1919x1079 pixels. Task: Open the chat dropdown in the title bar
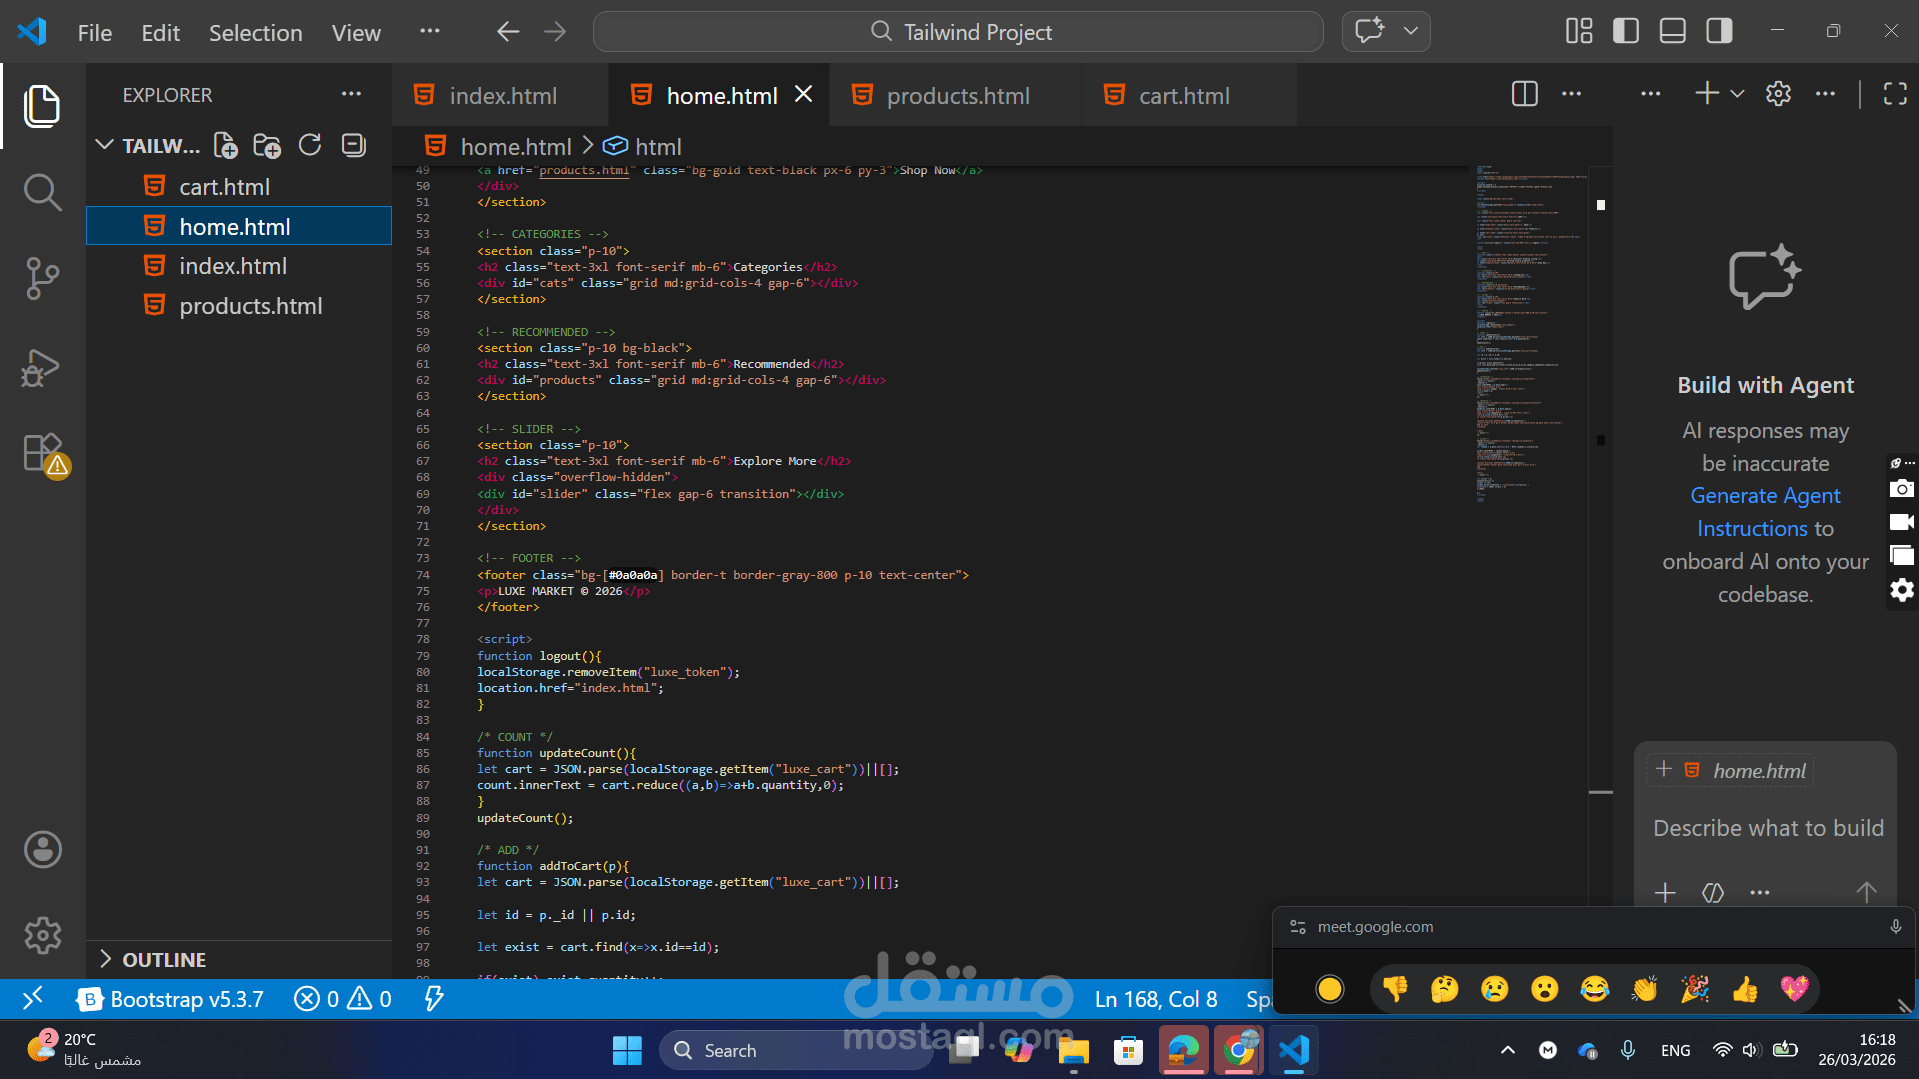(x=1411, y=31)
